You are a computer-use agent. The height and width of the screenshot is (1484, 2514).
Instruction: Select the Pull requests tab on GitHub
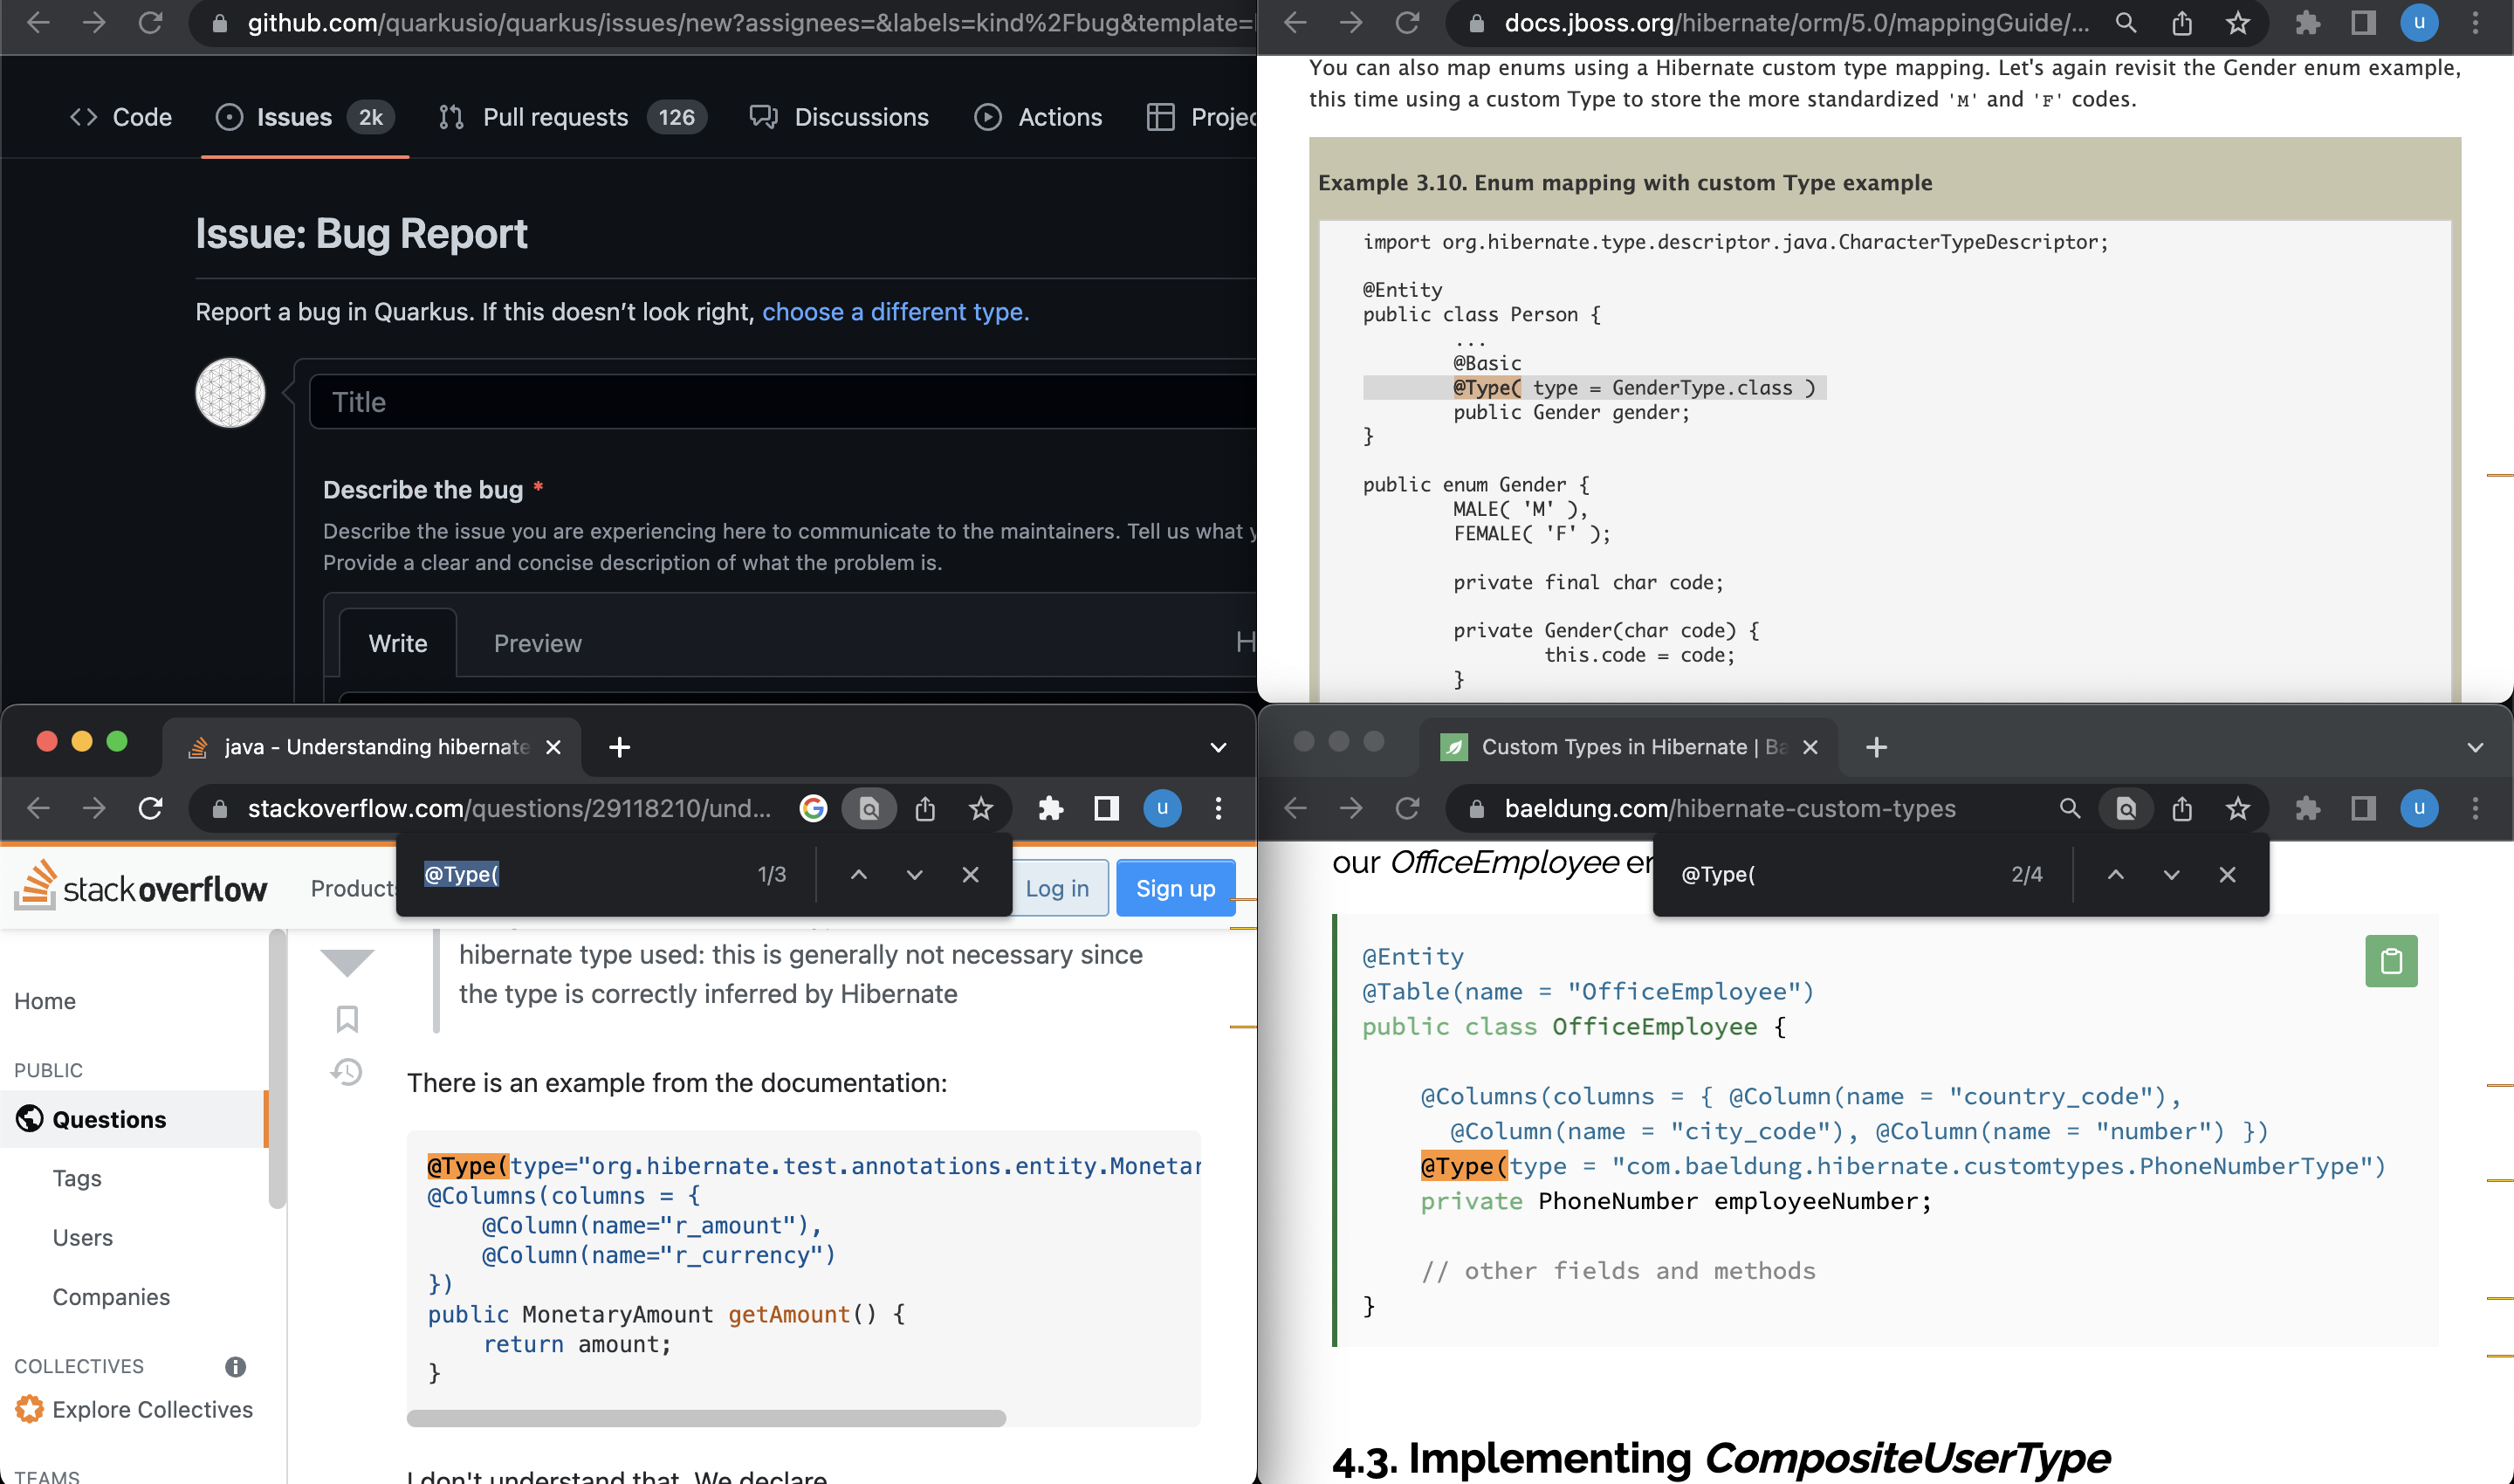(x=555, y=116)
